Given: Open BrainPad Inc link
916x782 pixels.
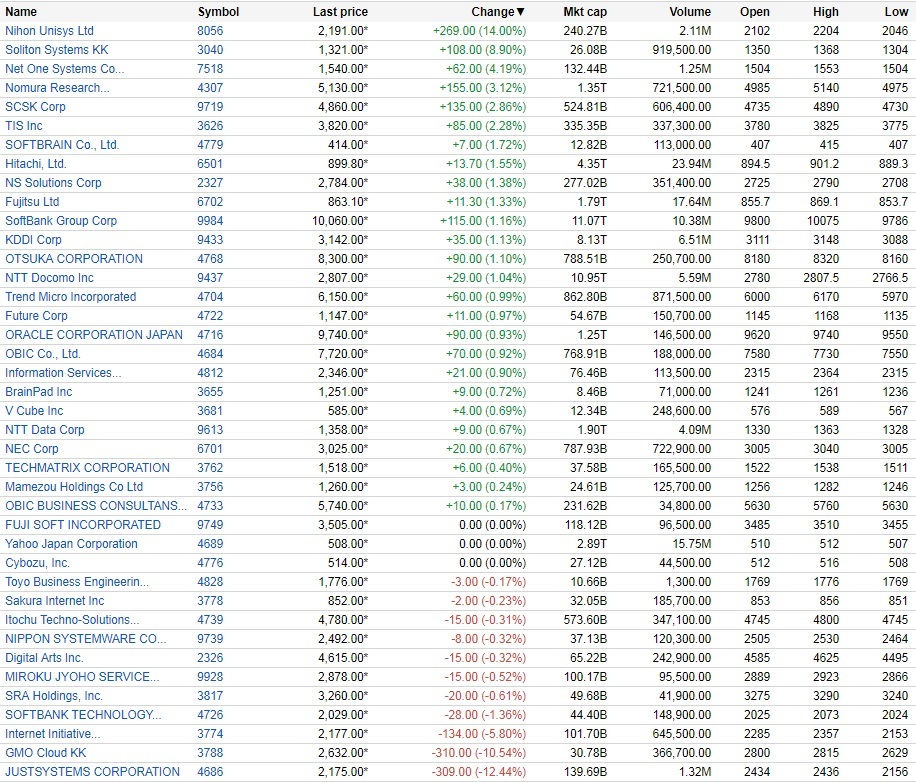Looking at the screenshot, I should (x=39, y=392).
